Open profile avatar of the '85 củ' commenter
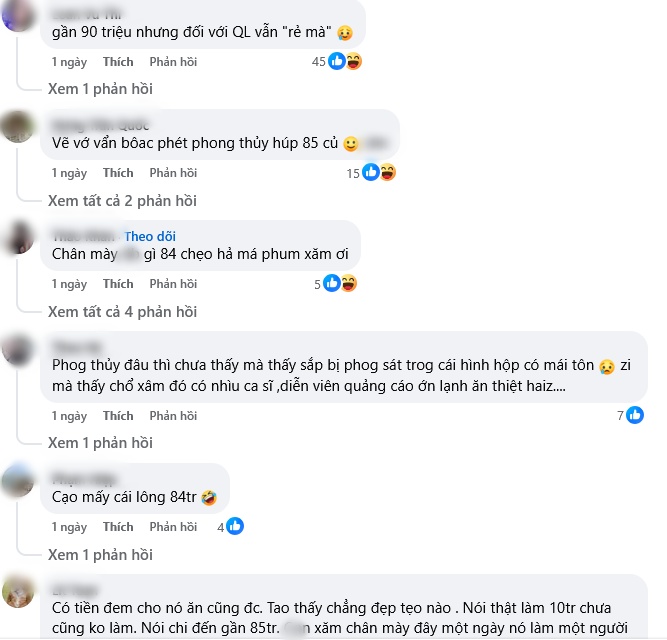The height and width of the screenshot is (640, 667). pyautogui.click(x=18, y=127)
